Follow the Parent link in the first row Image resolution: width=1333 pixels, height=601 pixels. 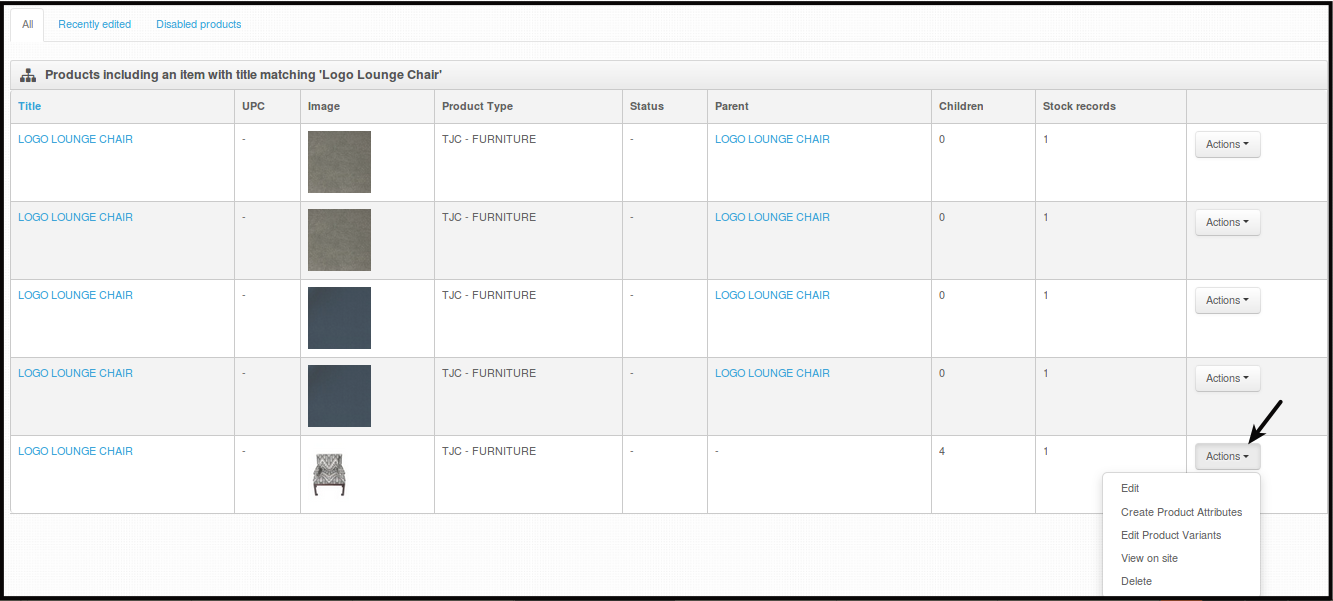772,139
